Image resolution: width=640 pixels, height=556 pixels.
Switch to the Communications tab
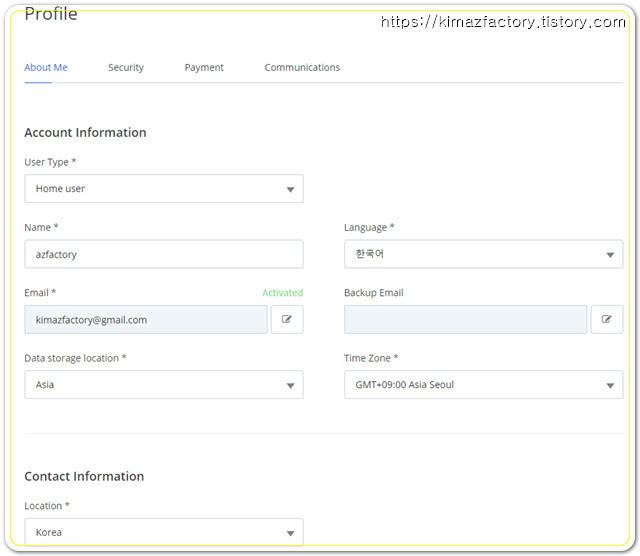click(302, 67)
